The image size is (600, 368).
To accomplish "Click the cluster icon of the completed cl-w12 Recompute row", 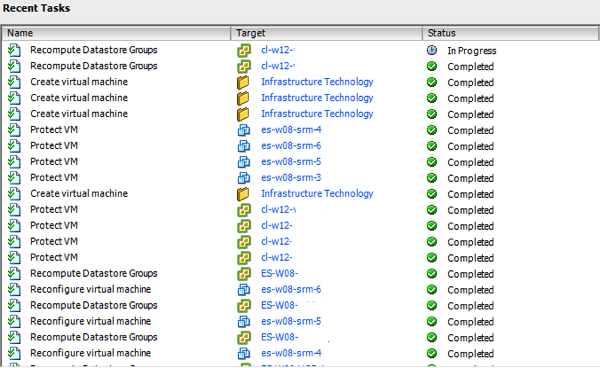I will pyautogui.click(x=244, y=67).
